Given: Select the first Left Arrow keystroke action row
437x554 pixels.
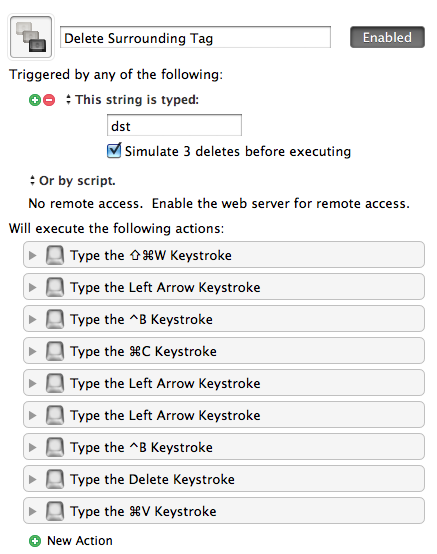Looking at the screenshot, I should point(224,287).
